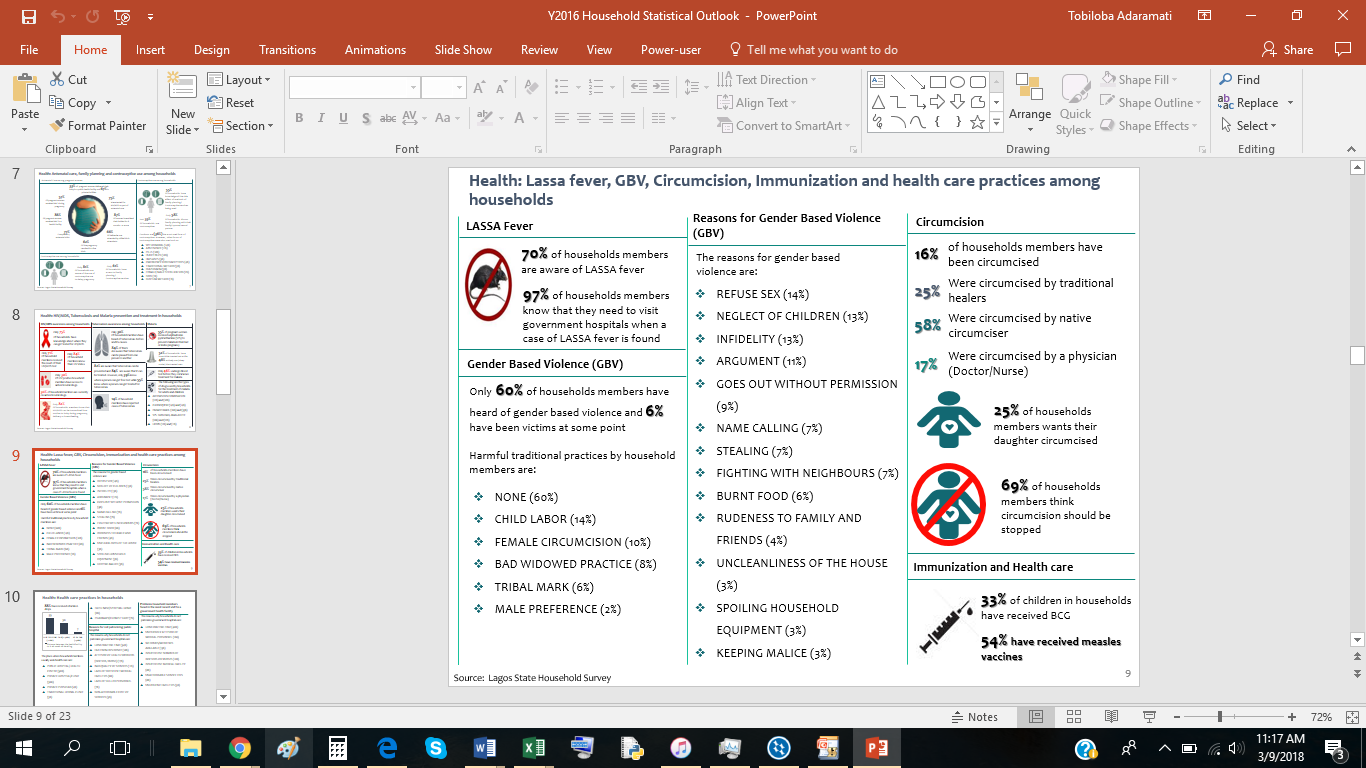This screenshot has width=1366, height=768.
Task: Toggle Strikethrough formatting
Action: tap(388, 118)
